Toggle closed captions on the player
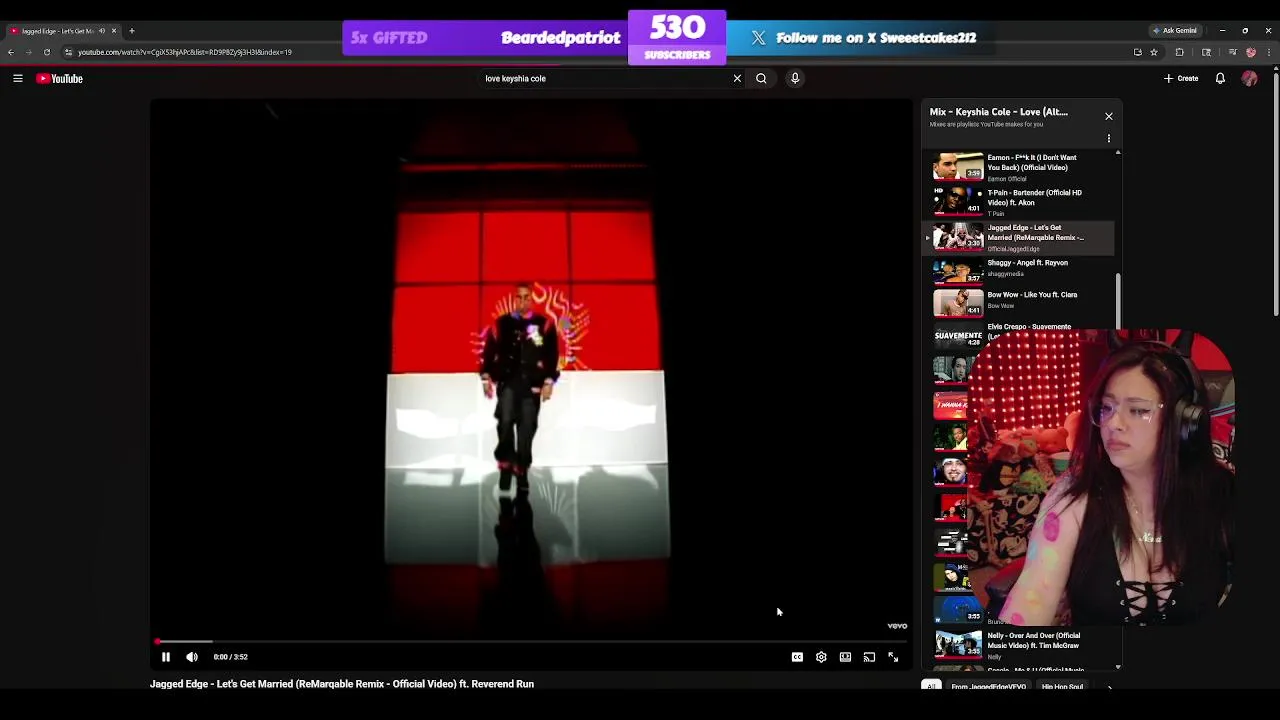The image size is (1280, 720). [x=797, y=657]
